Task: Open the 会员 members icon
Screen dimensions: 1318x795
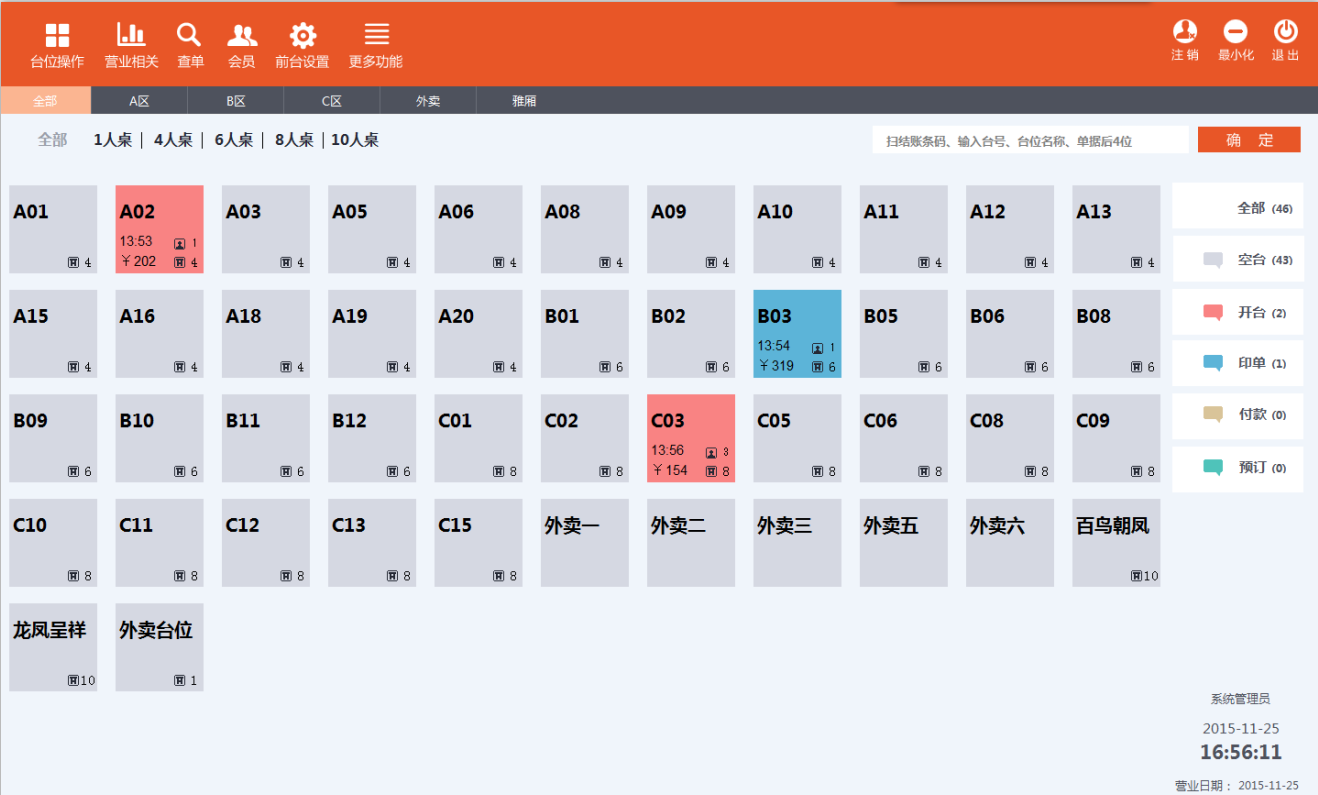Action: (242, 36)
